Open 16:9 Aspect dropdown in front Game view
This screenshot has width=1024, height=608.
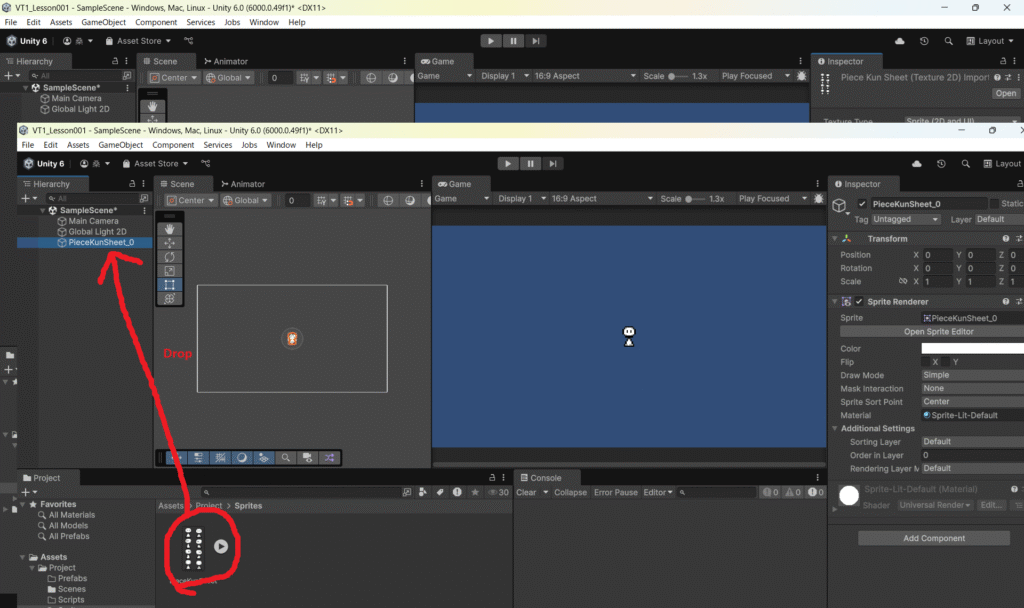point(601,199)
